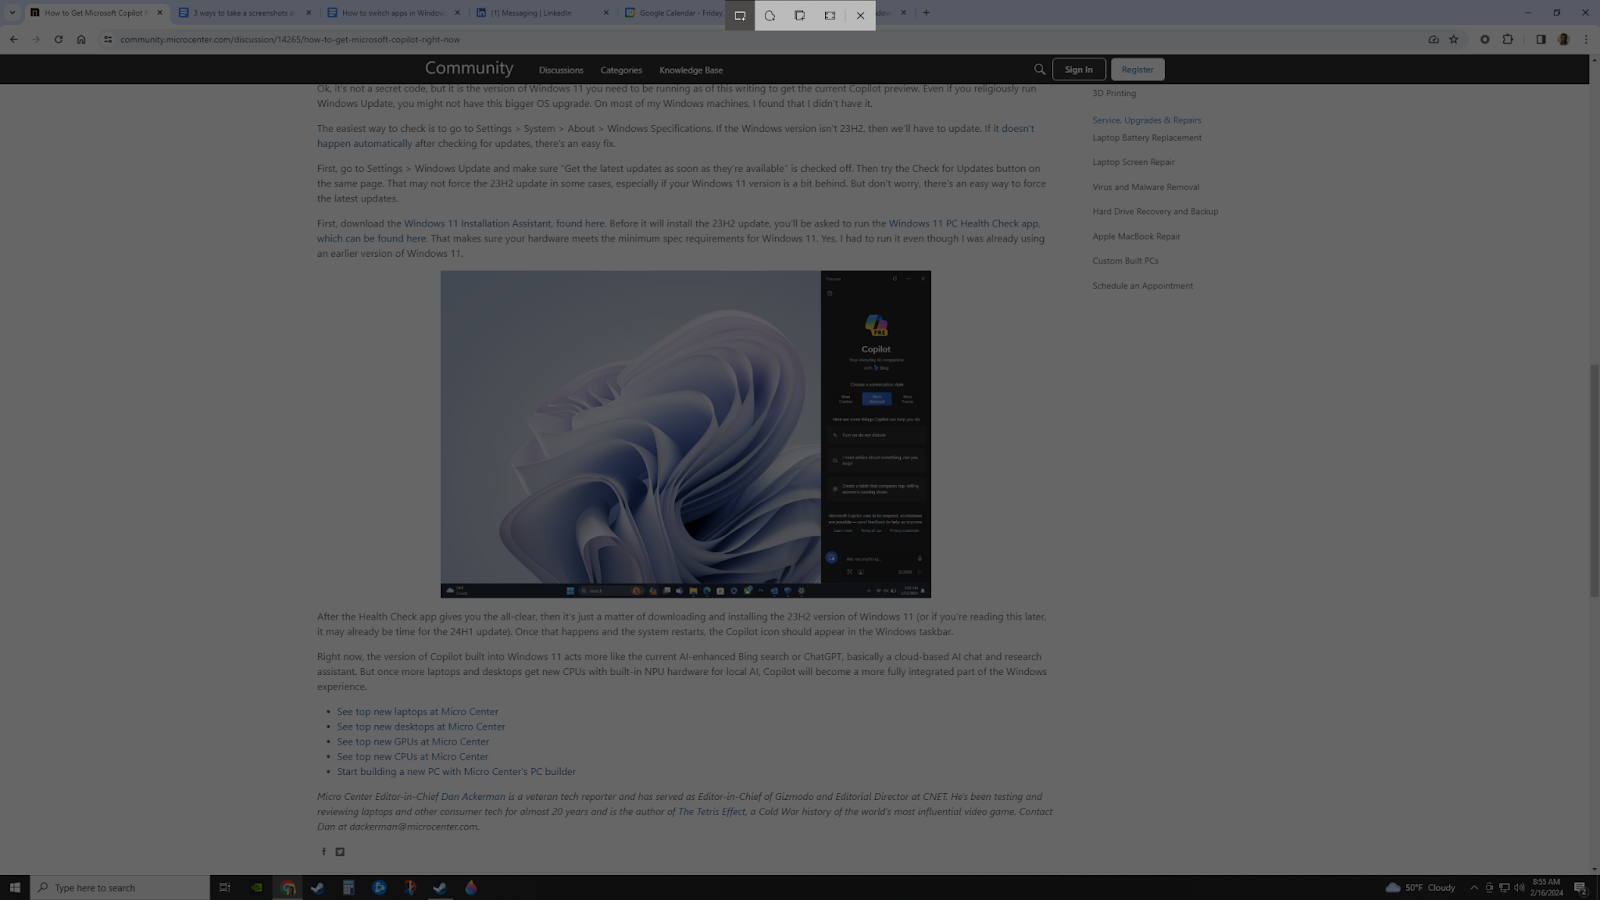The width and height of the screenshot is (1600, 900).
Task: Open Windows Start menu
Action: [x=15, y=887]
